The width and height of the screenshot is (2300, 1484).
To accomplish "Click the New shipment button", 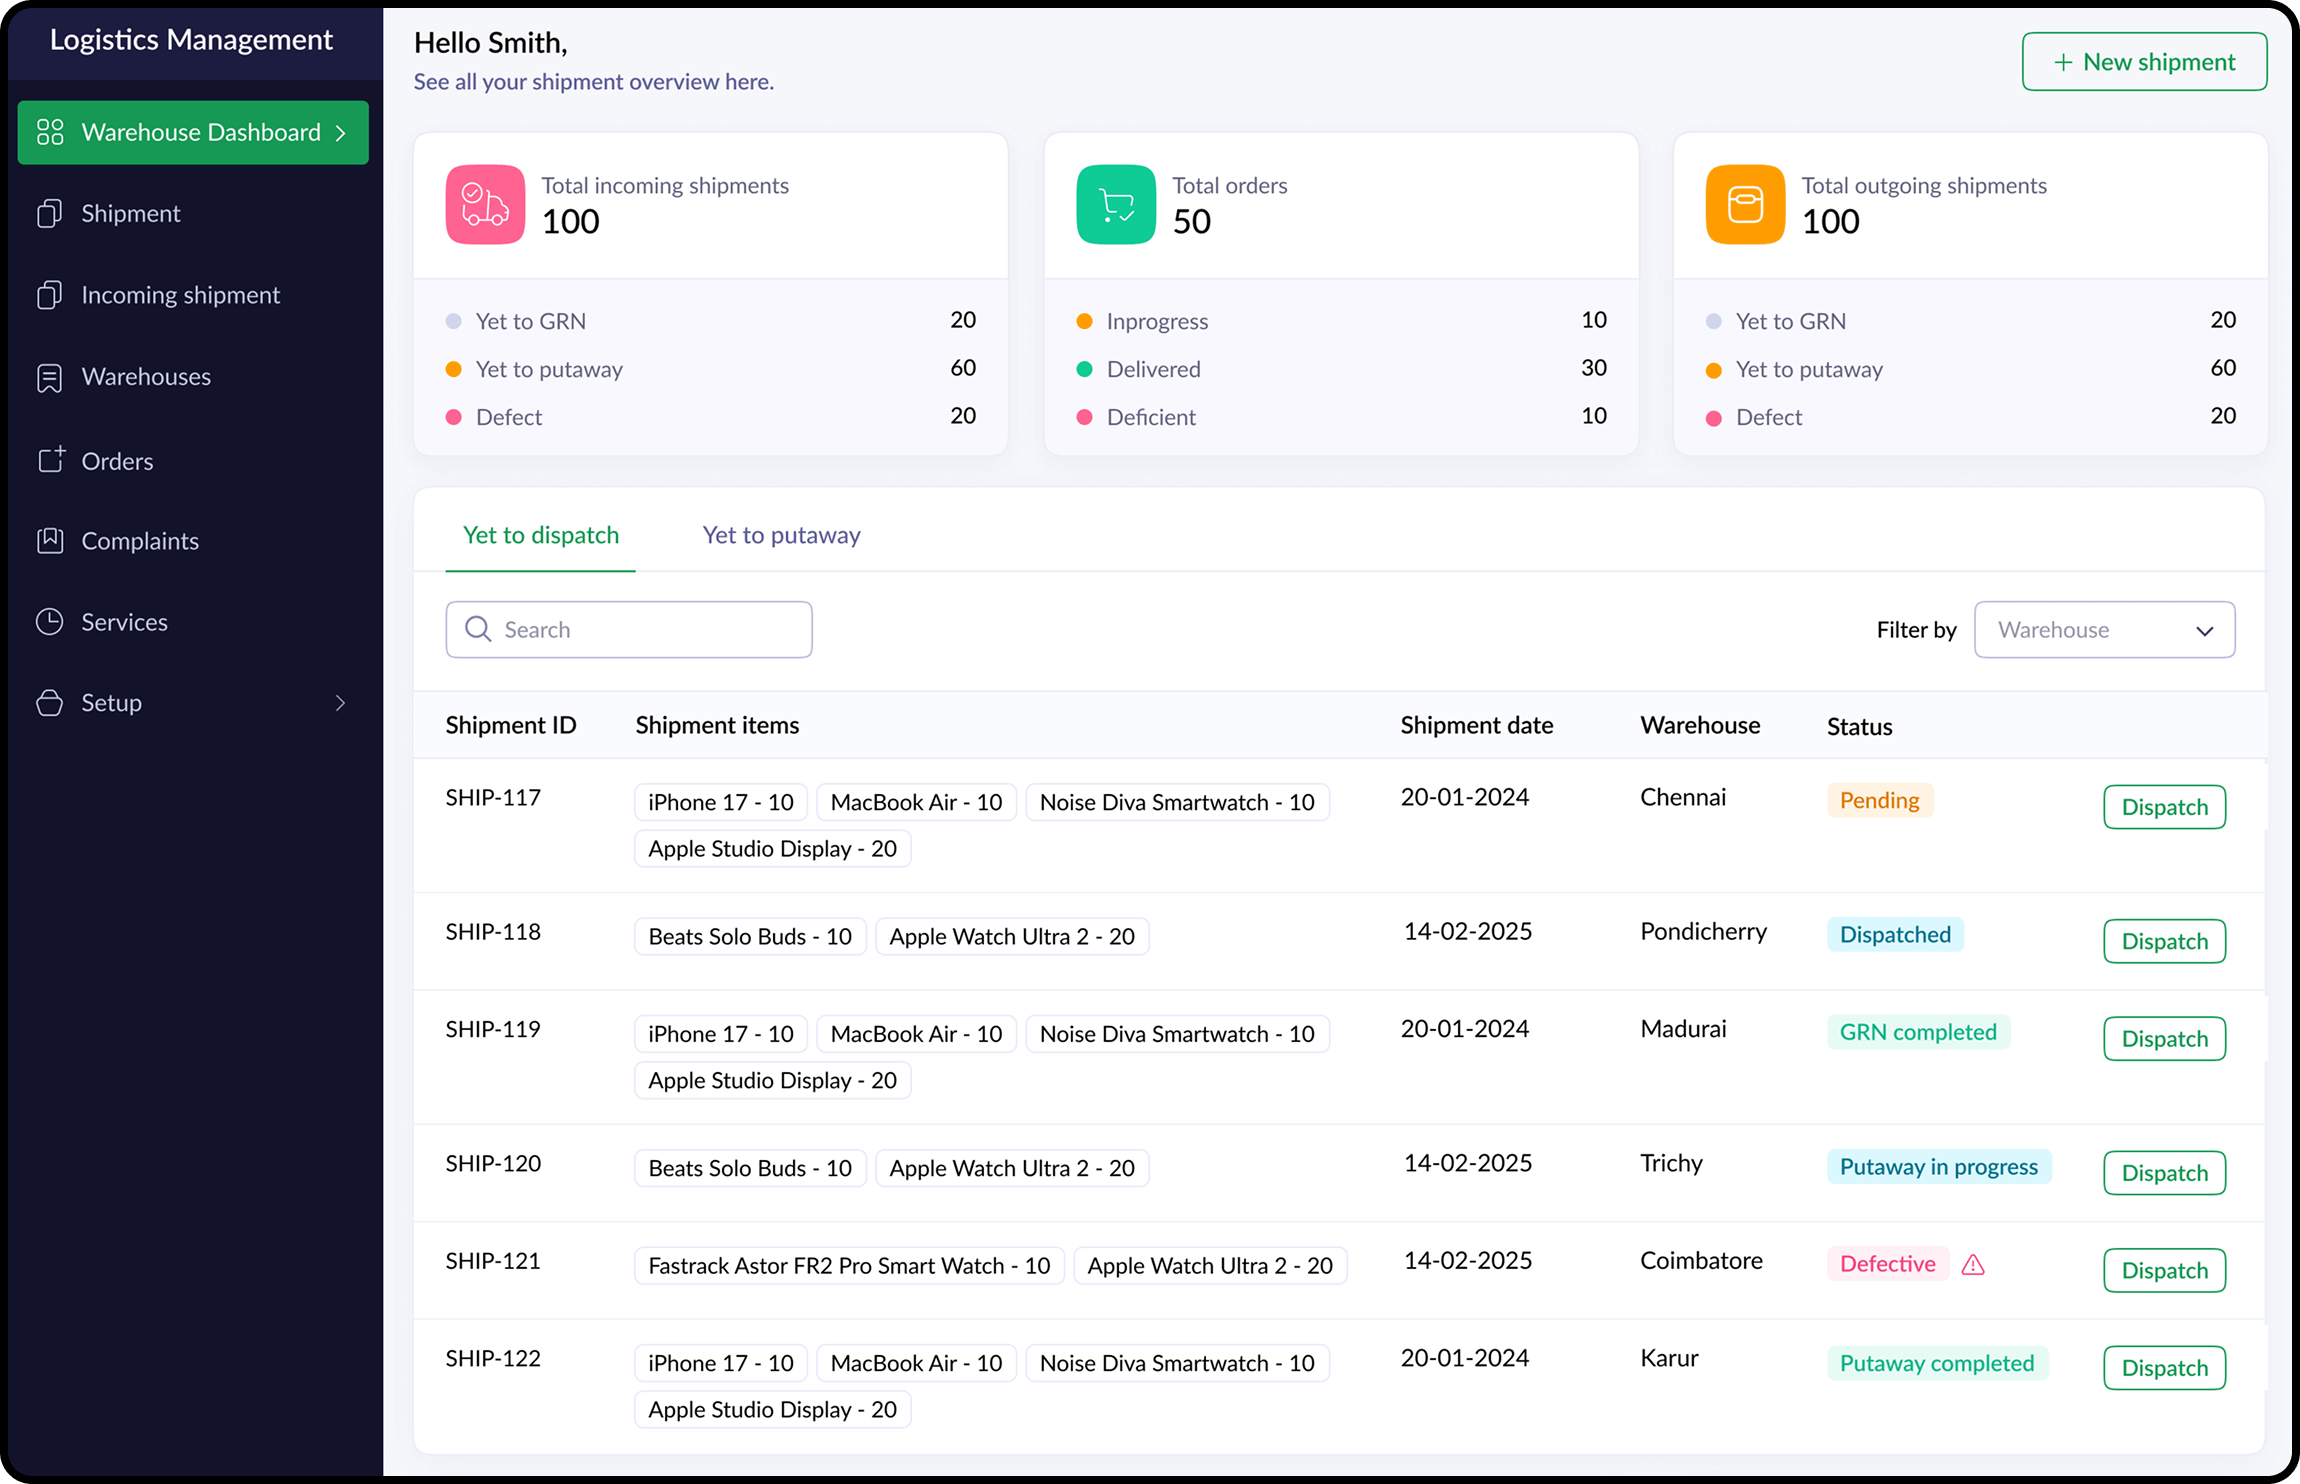I will (2144, 62).
